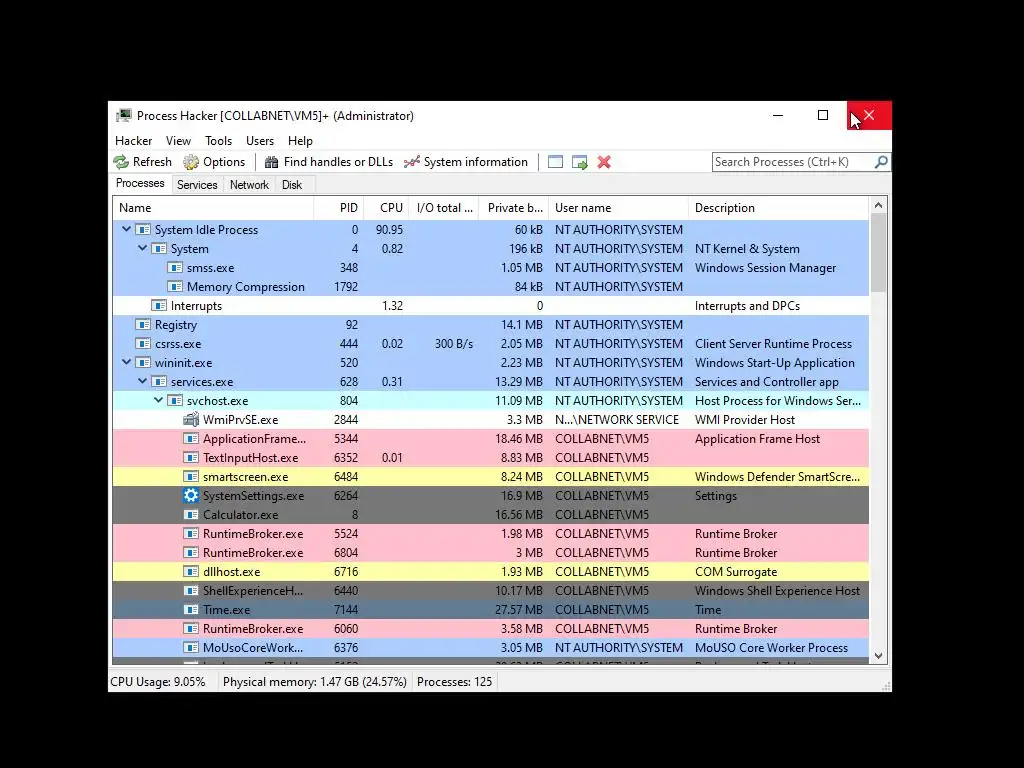Click the Process Hacker title bar icon
Viewport: 1024px width, 768px height.
click(x=123, y=116)
